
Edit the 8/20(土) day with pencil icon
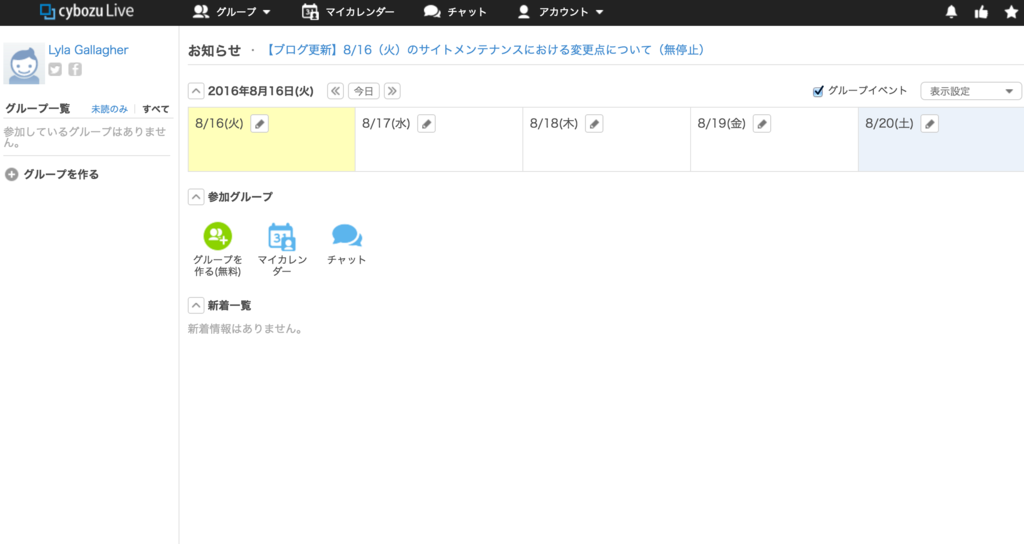click(x=930, y=124)
